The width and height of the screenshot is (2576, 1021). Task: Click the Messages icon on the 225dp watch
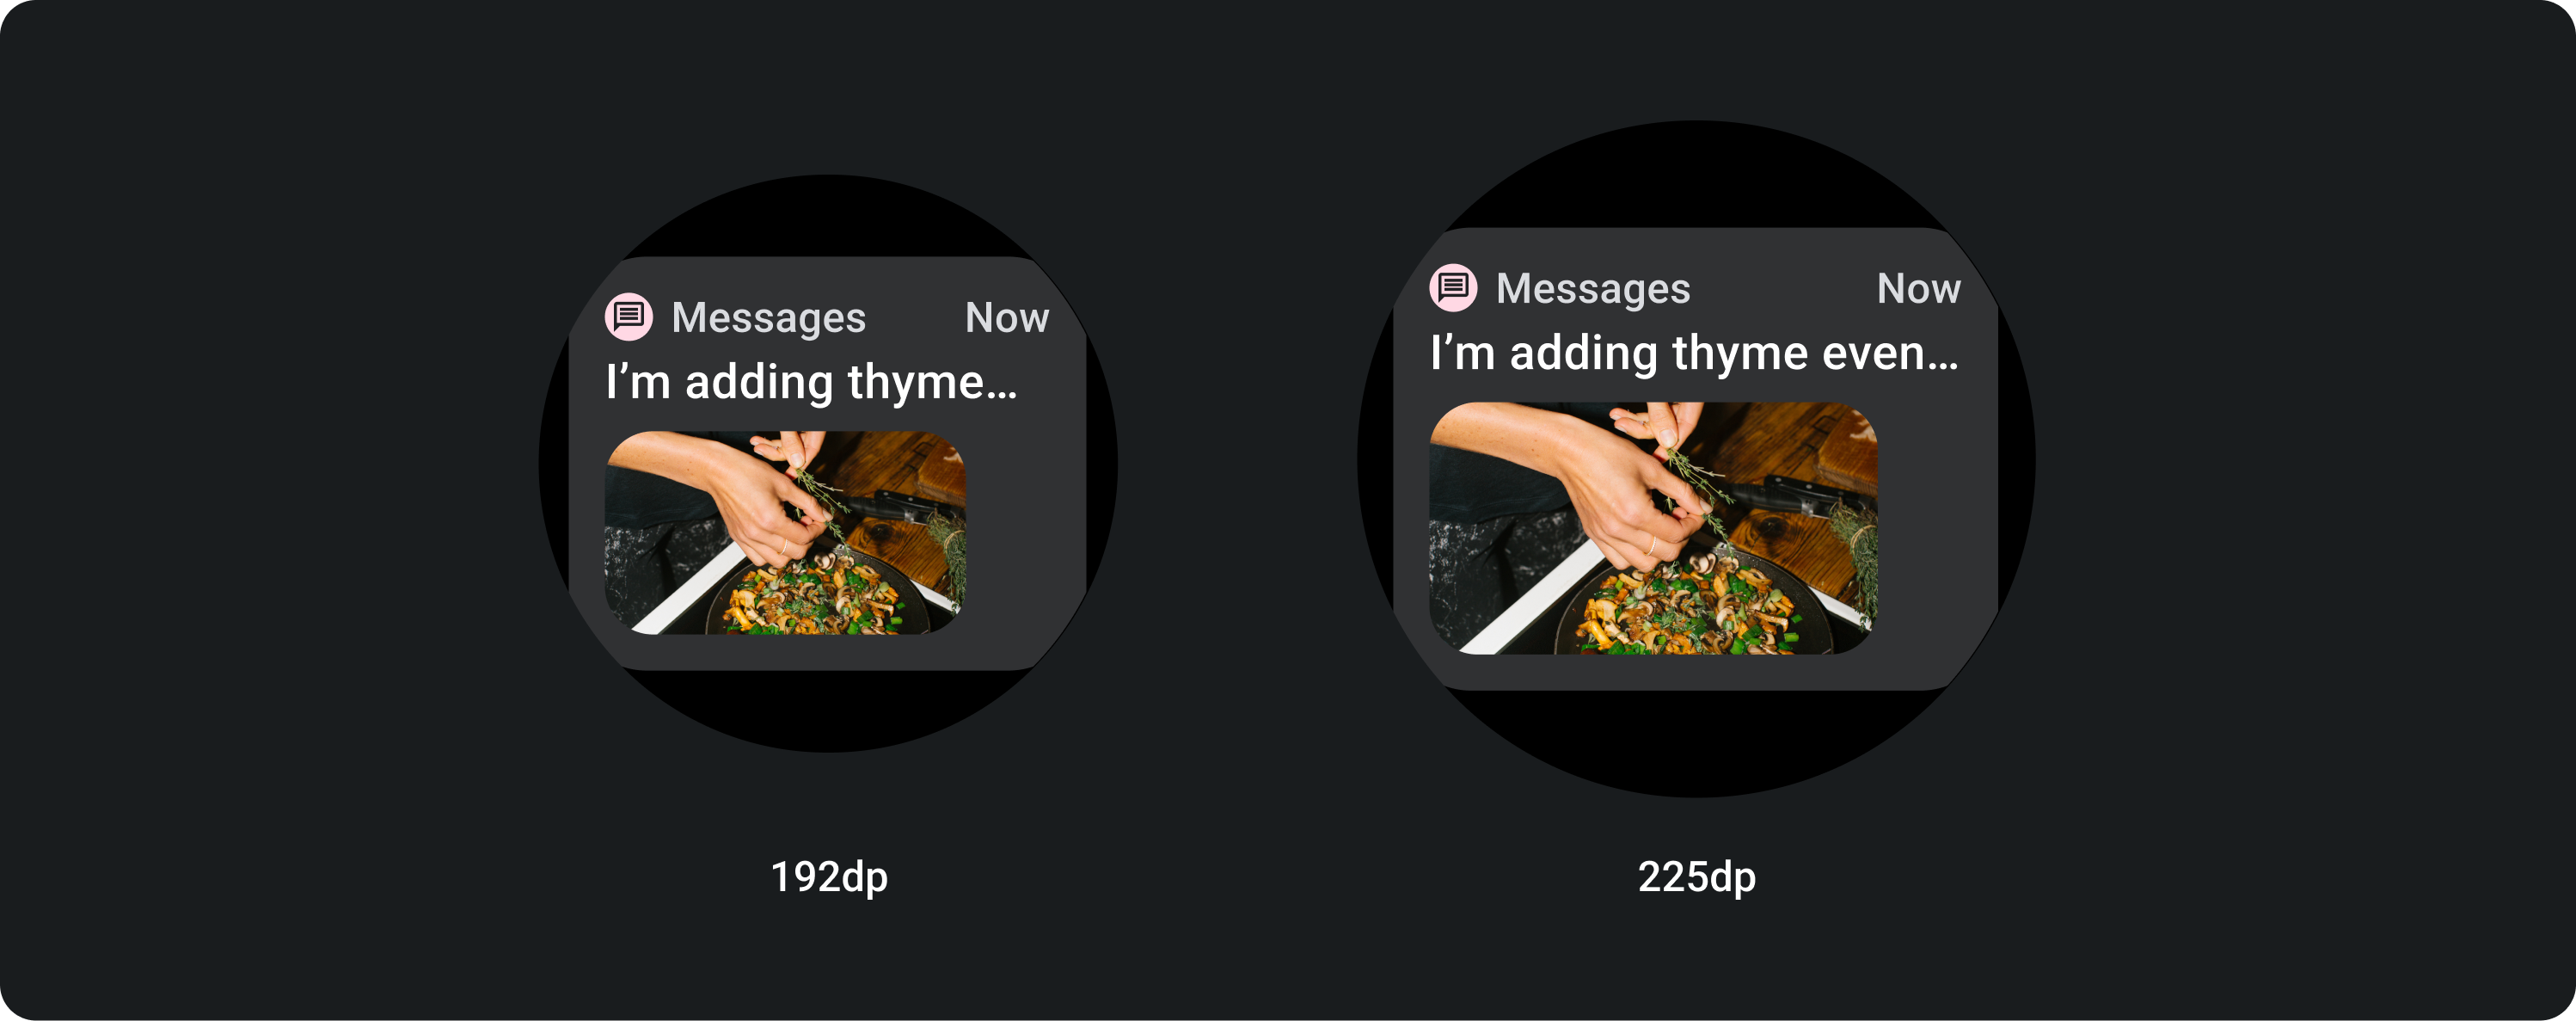click(1453, 288)
